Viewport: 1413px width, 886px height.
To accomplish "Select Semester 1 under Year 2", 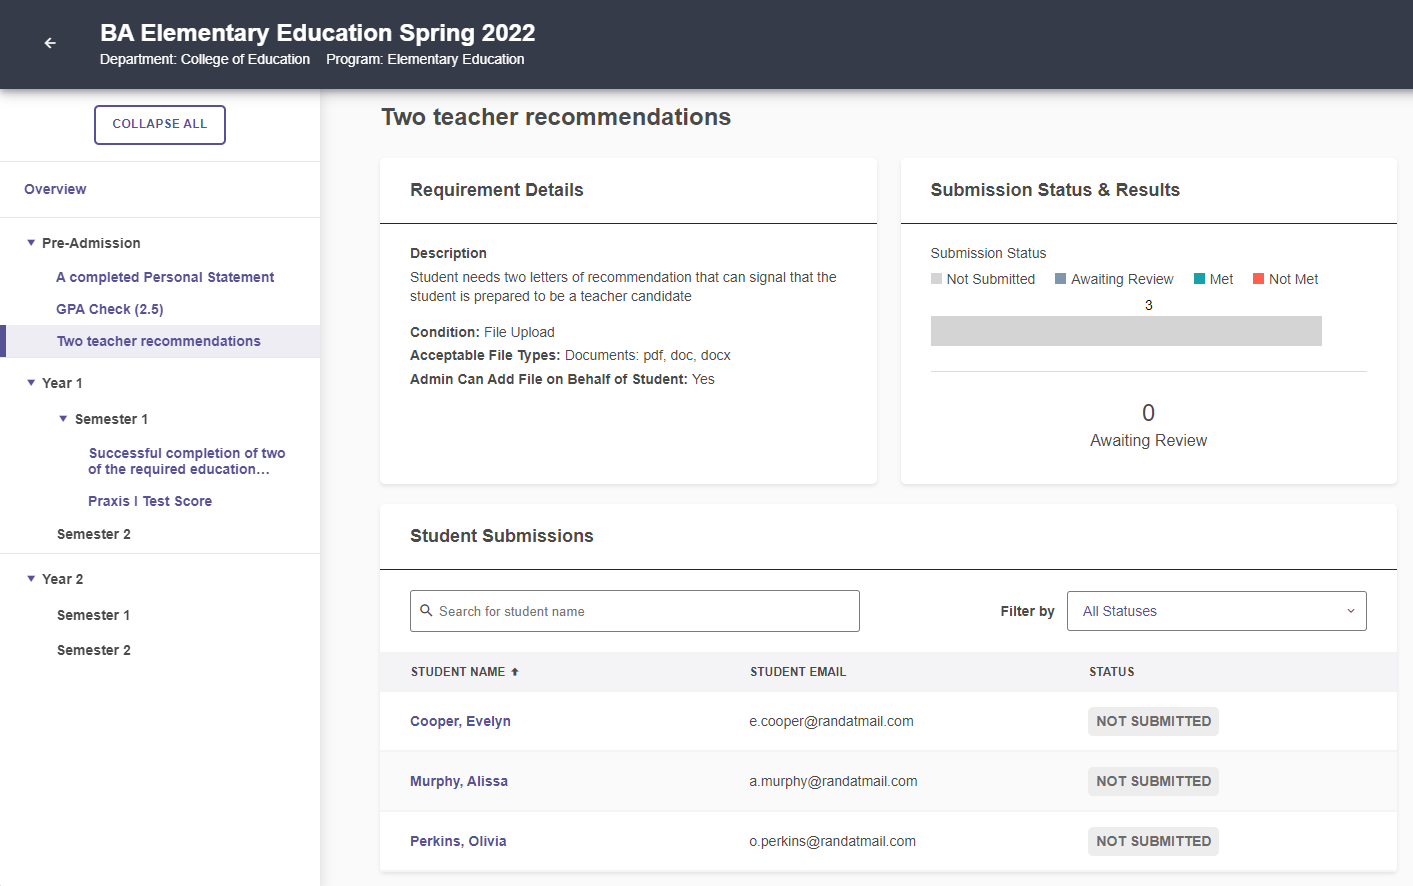I will tap(94, 615).
